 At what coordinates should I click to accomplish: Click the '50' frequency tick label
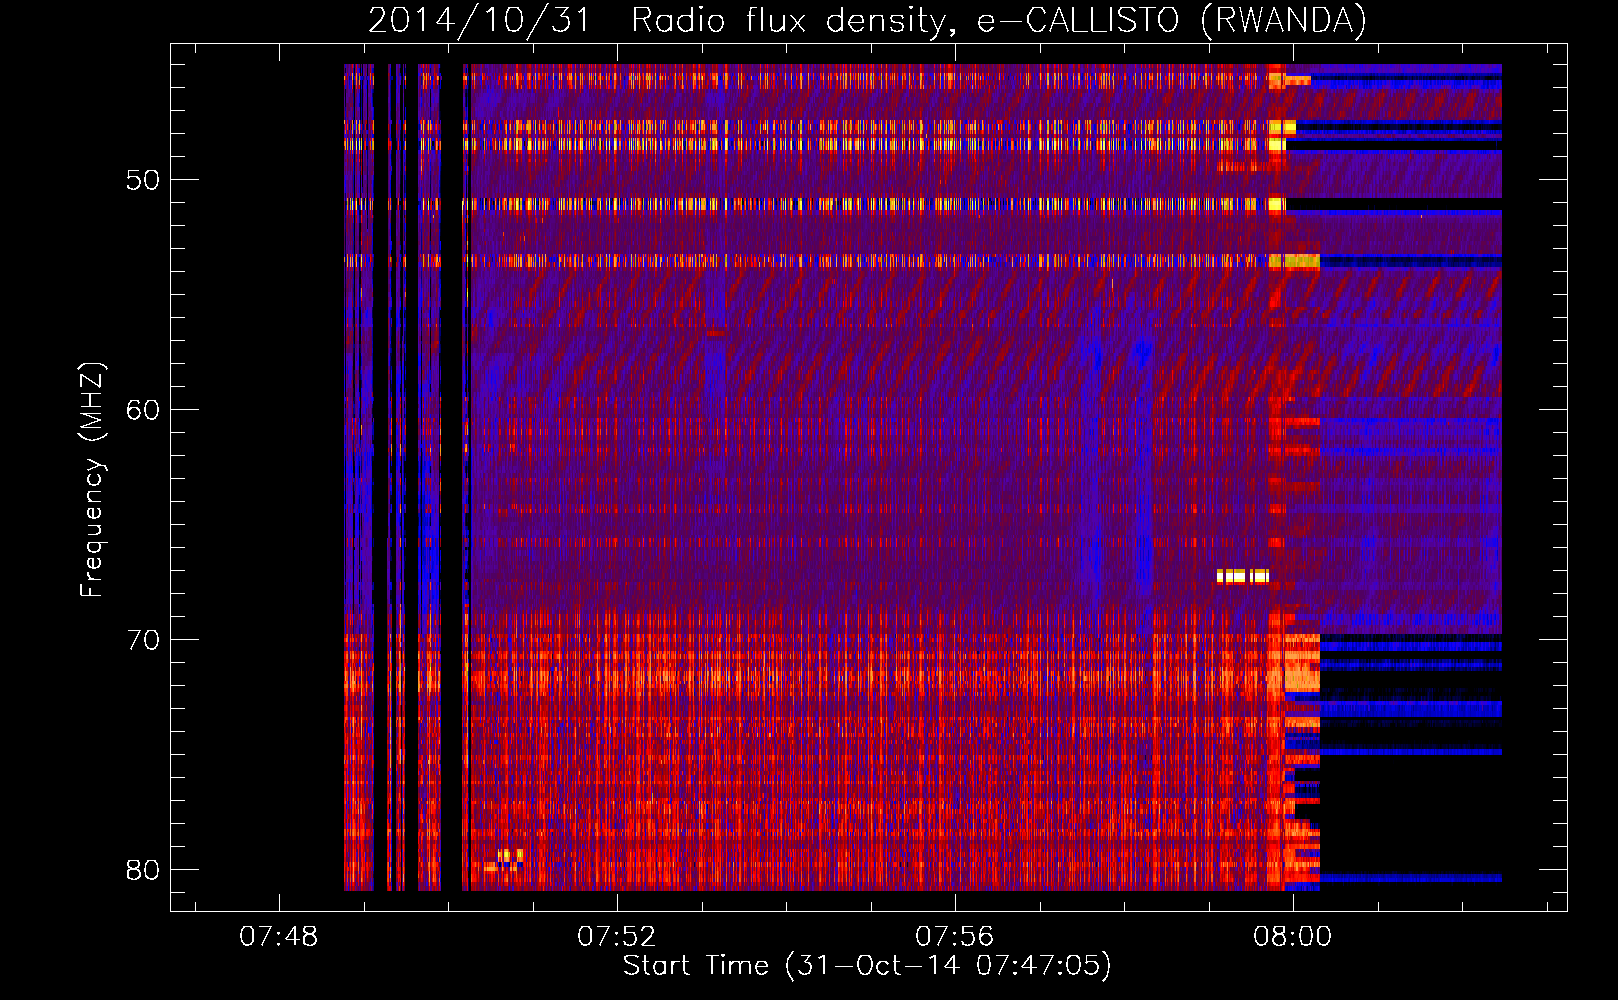click(143, 180)
